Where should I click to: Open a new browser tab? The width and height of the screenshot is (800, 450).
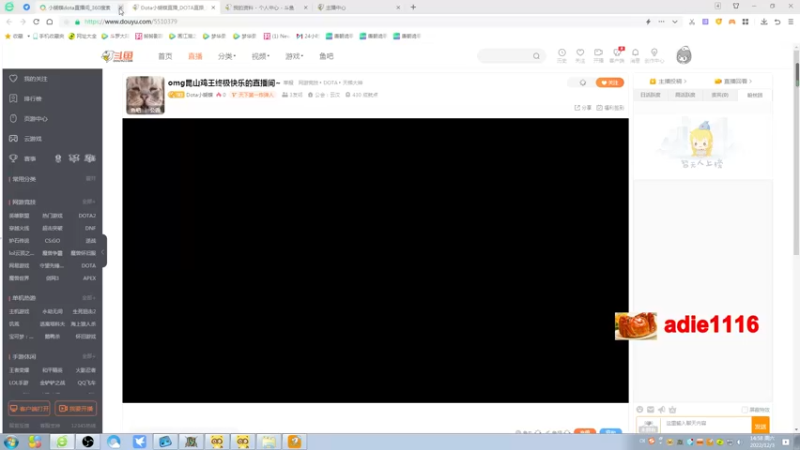click(x=413, y=7)
